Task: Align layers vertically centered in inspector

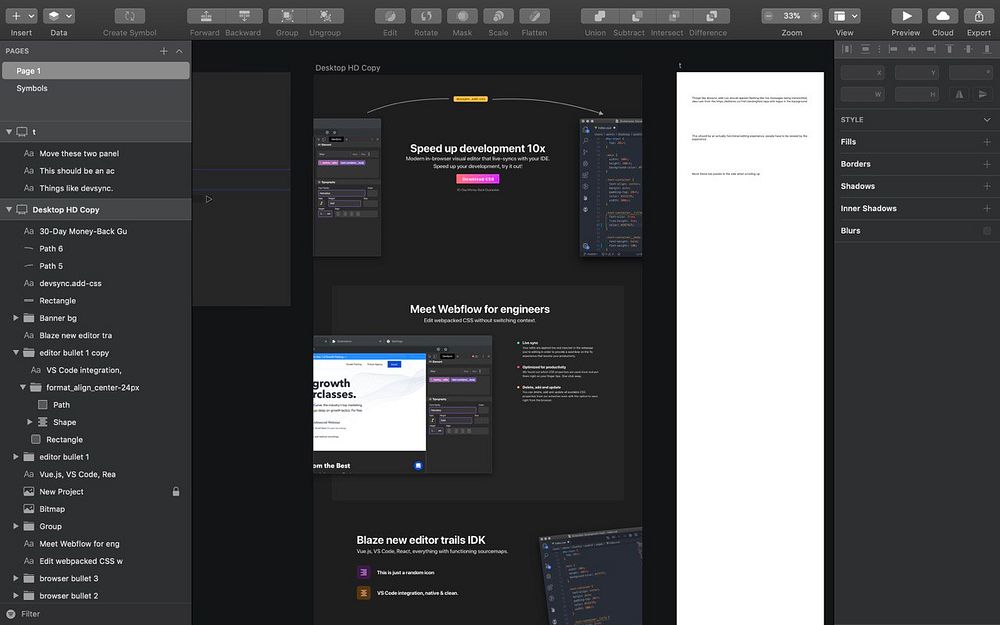Action: coord(969,49)
